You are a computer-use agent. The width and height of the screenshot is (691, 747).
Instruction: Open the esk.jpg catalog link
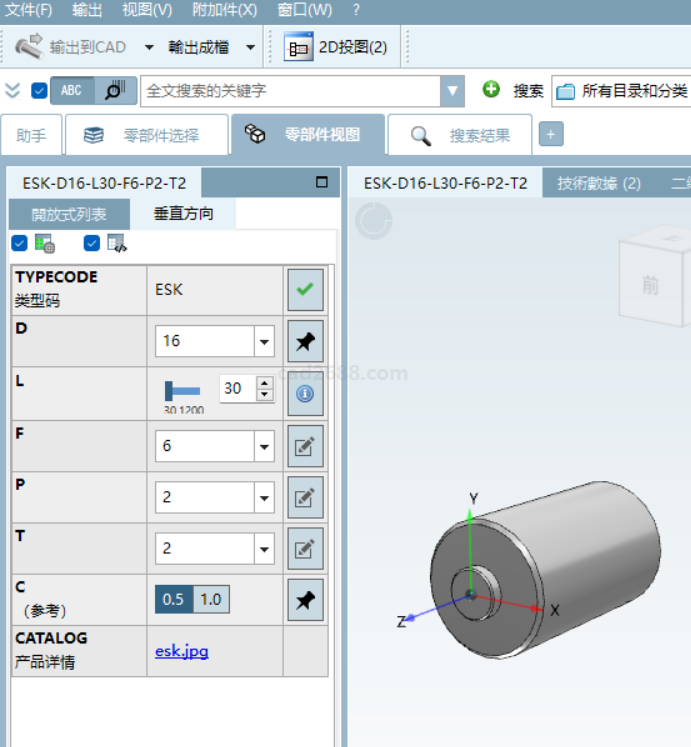click(x=182, y=651)
